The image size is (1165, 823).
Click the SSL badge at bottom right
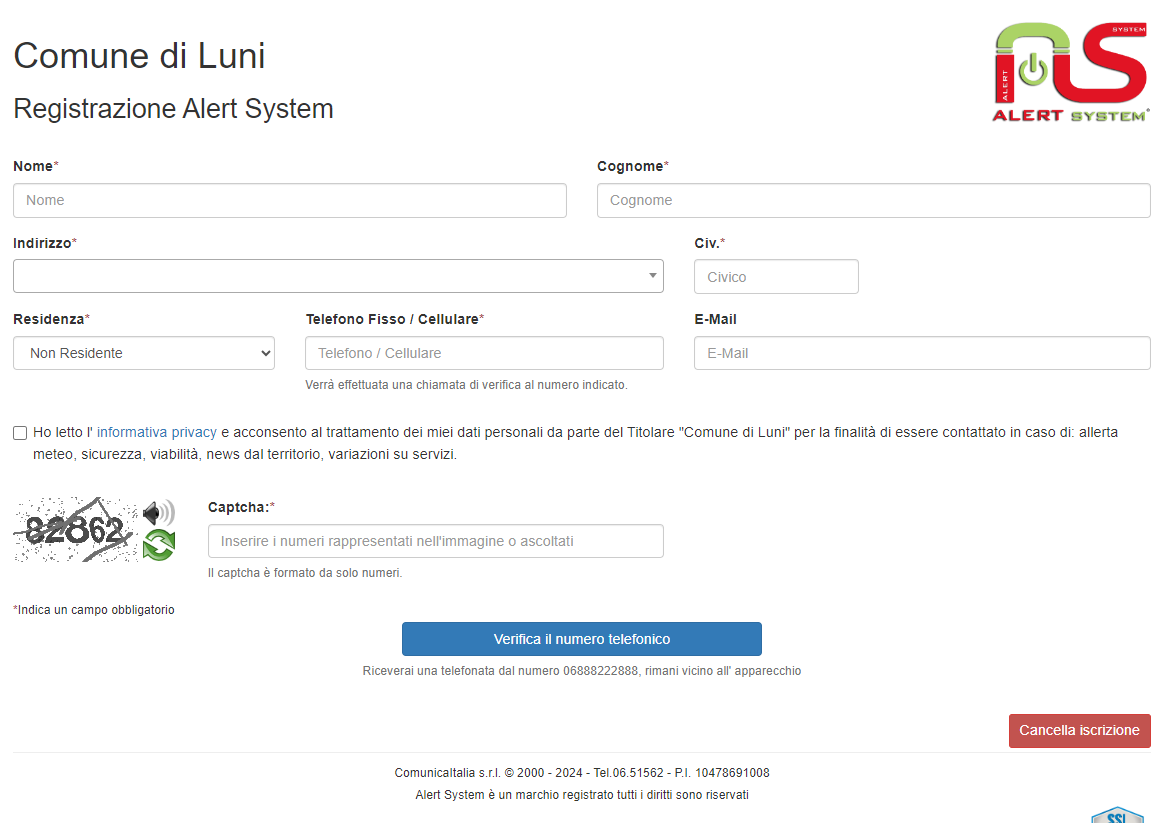pyautogui.click(x=1116, y=815)
